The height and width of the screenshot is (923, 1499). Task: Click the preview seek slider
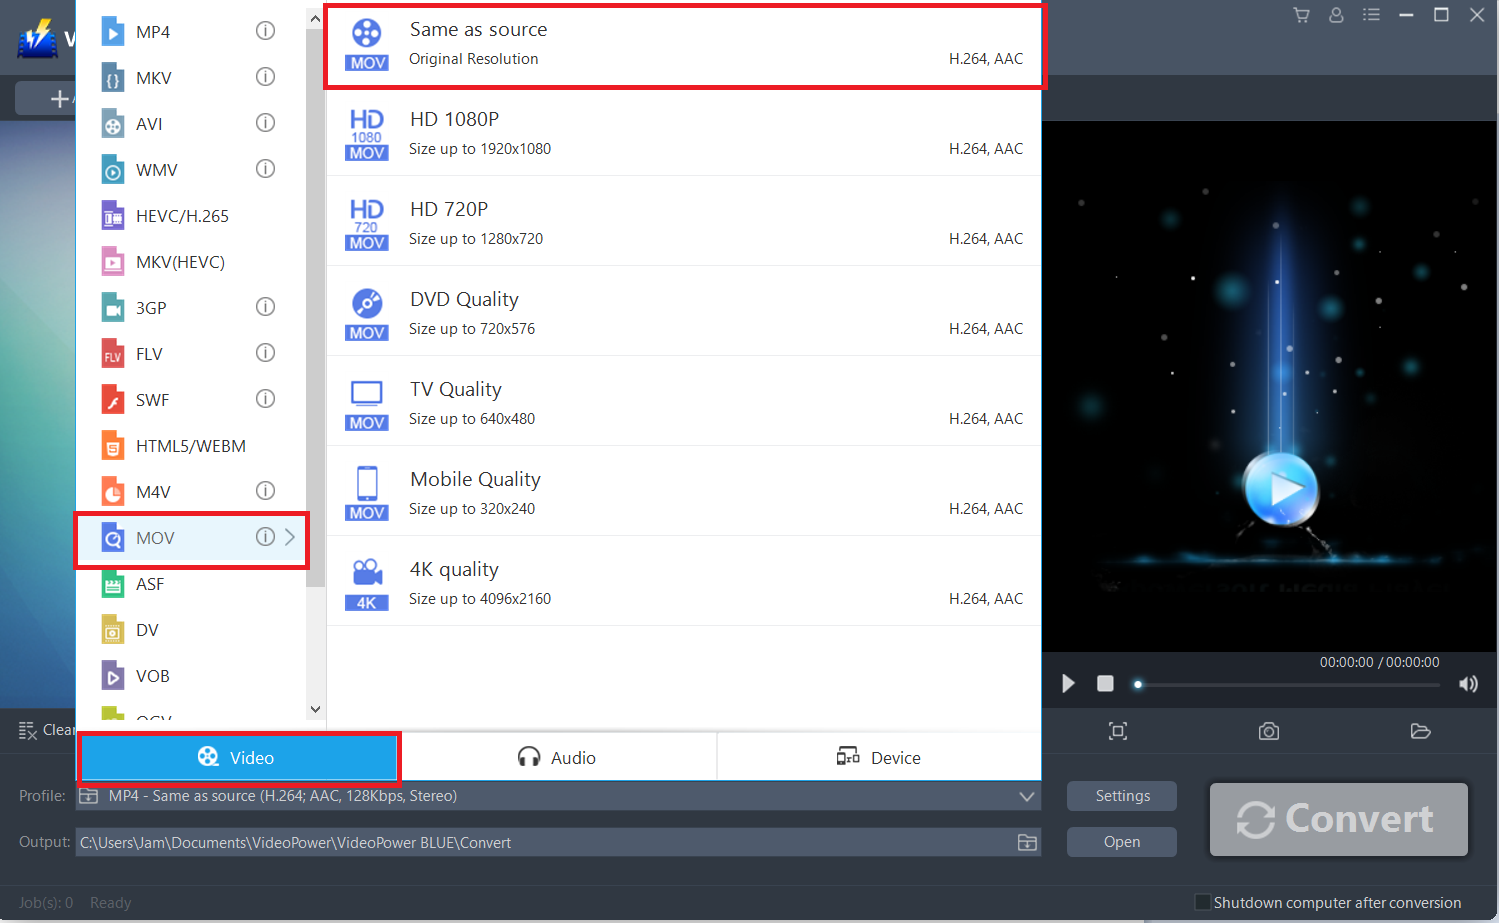[x=1287, y=685]
